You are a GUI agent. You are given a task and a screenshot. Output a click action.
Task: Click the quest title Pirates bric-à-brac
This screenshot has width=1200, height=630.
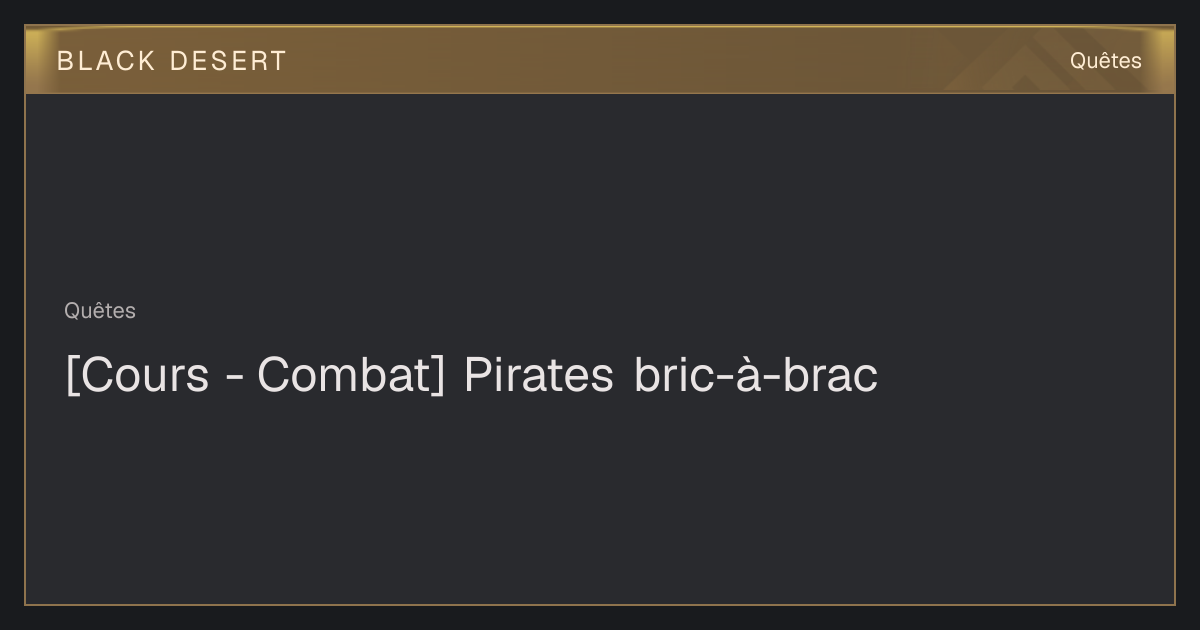click(x=472, y=376)
